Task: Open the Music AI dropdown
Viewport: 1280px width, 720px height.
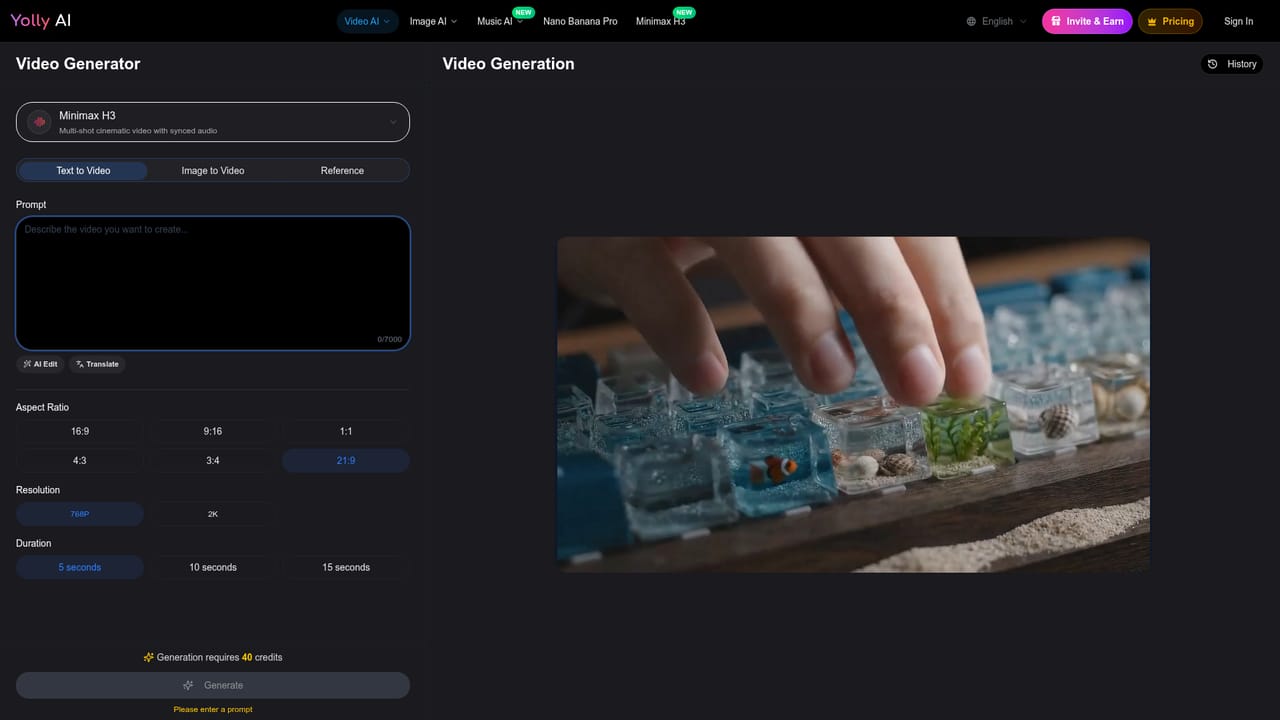Action: (500, 21)
